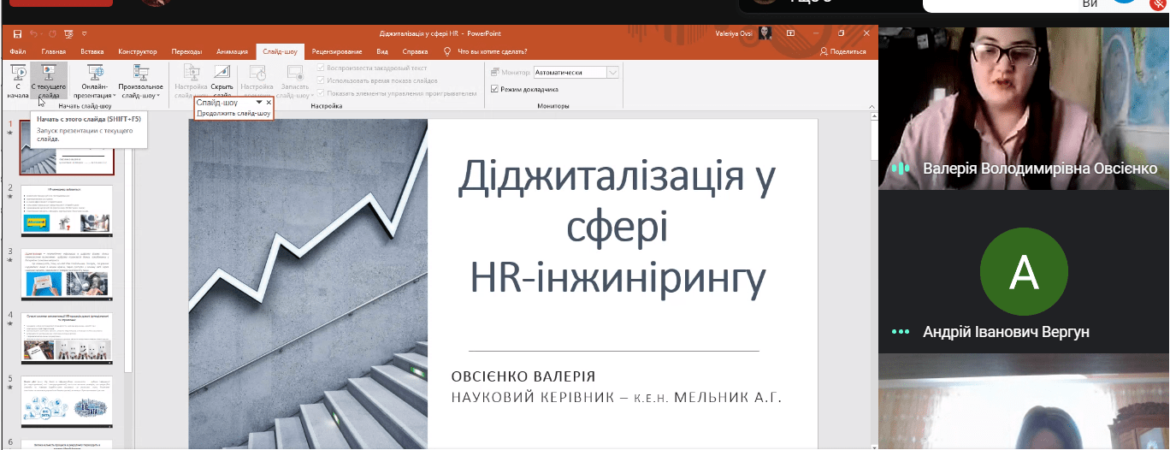Click Андрій Іванович Вергун avatar 'A'
The height and width of the screenshot is (450, 1170).
1023,272
